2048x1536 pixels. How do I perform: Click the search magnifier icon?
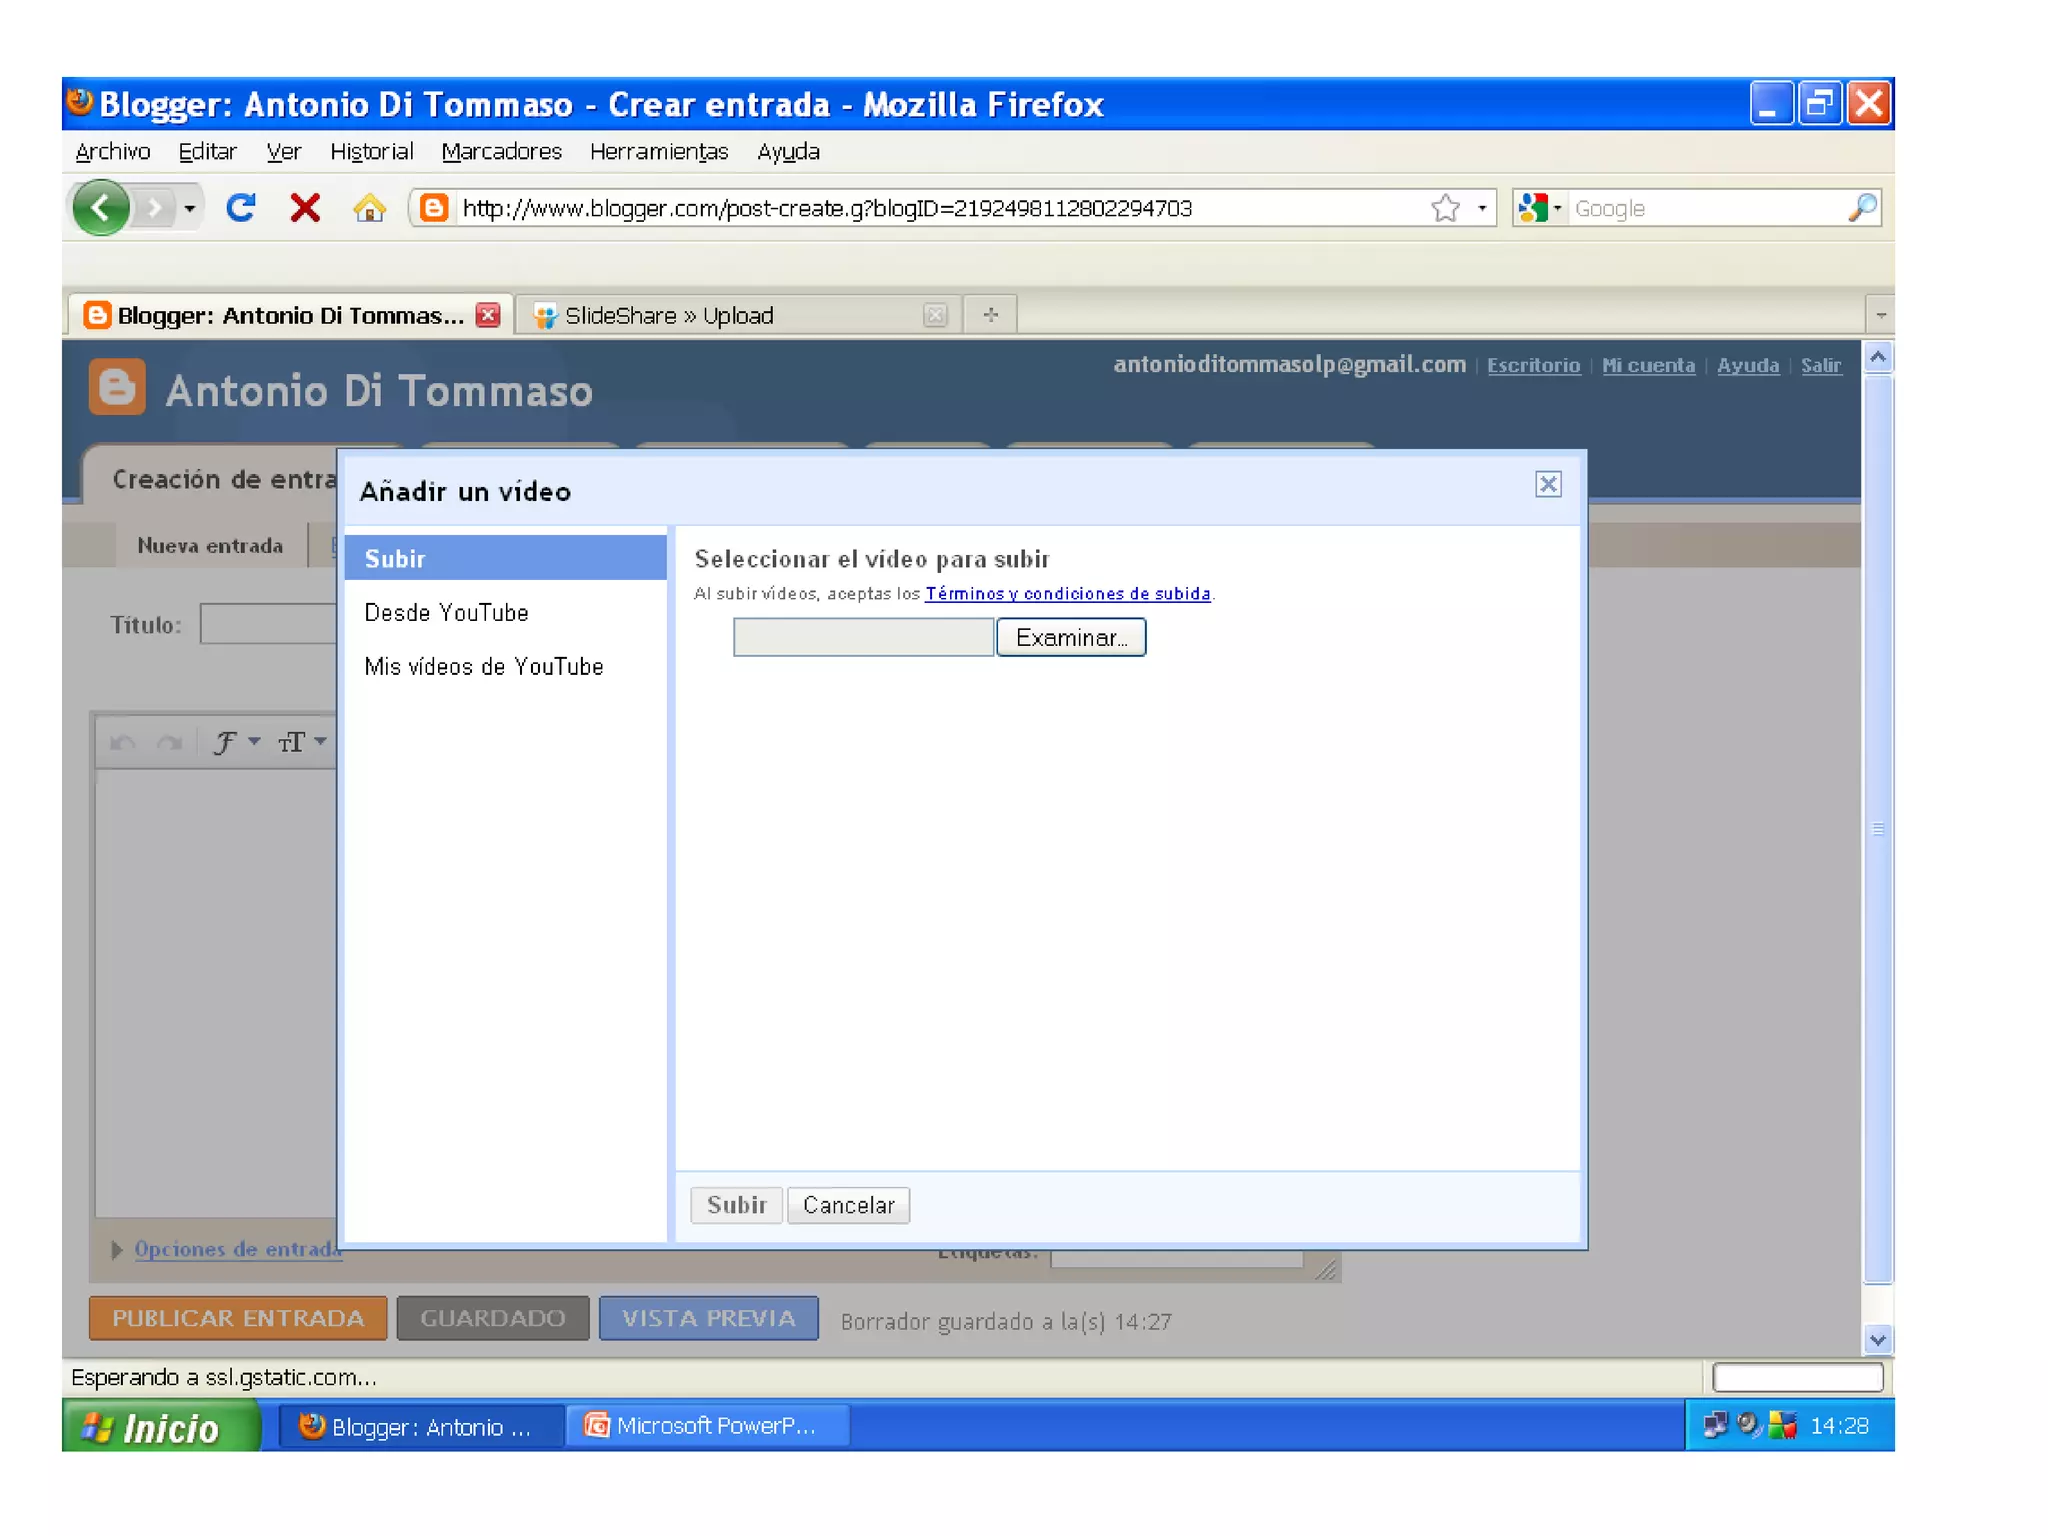pyautogui.click(x=1861, y=208)
